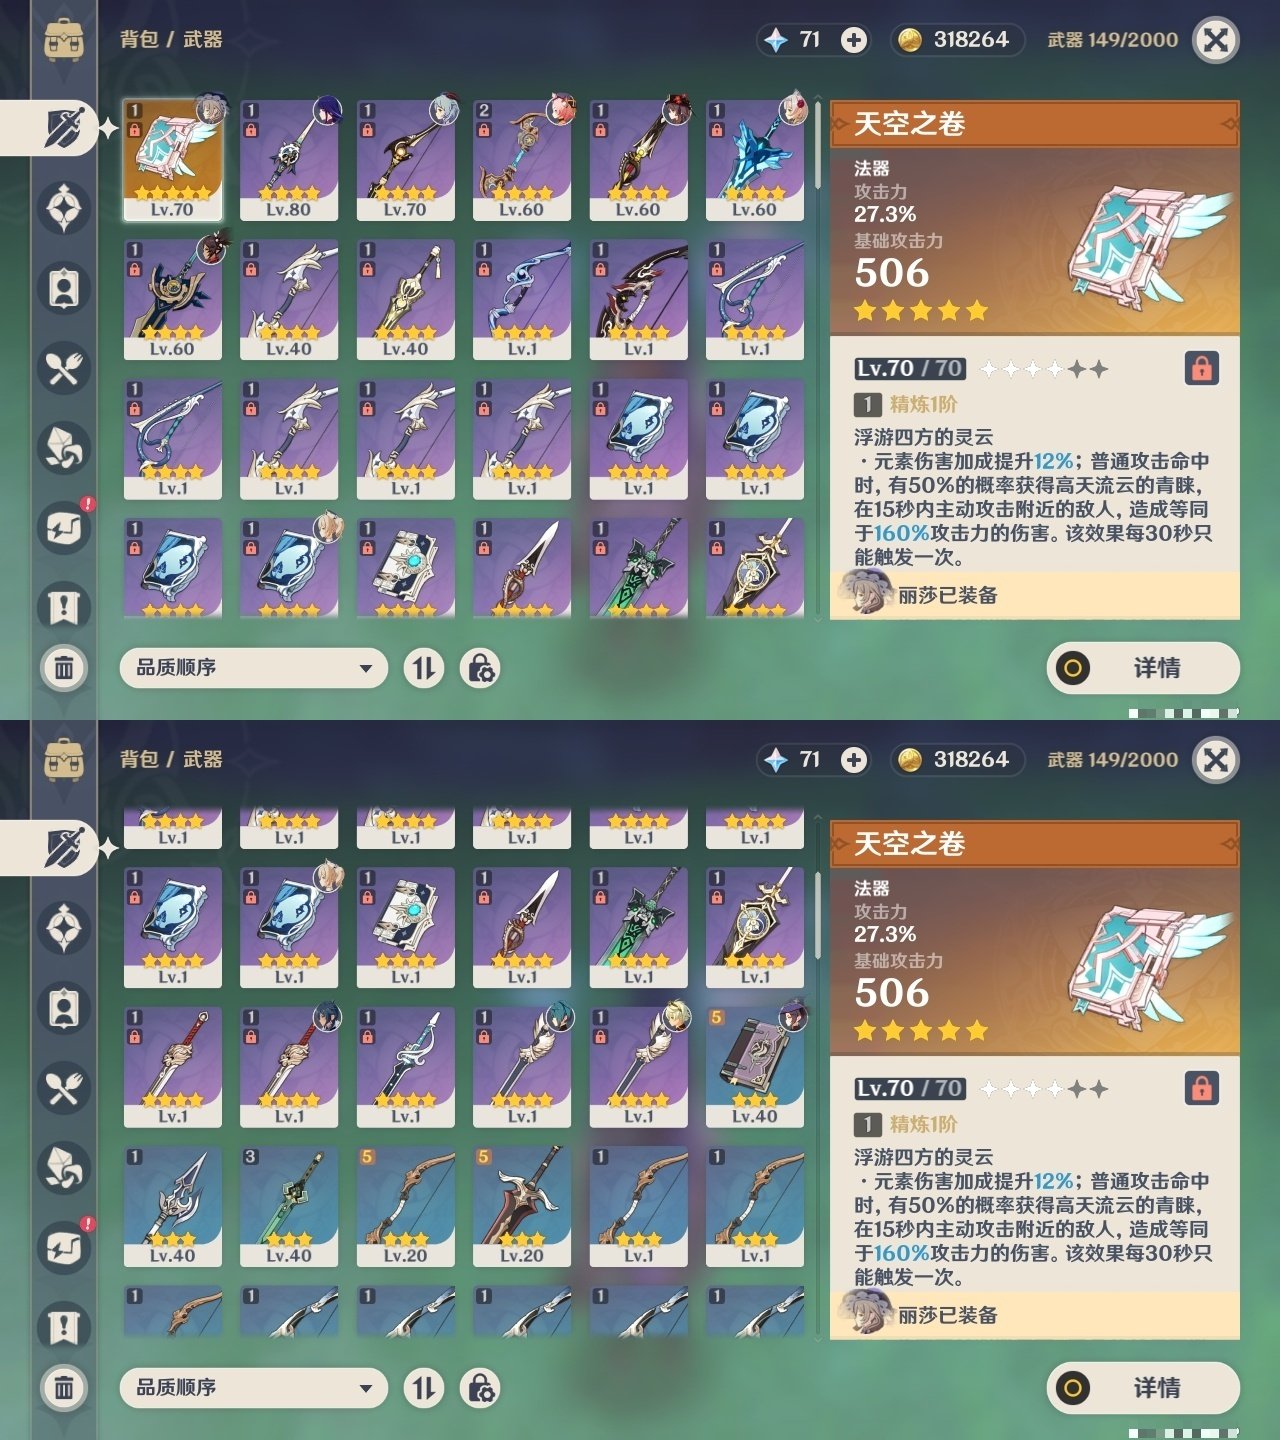Expand 品质顺序 dropdown in lower screenshot

tap(253, 1388)
